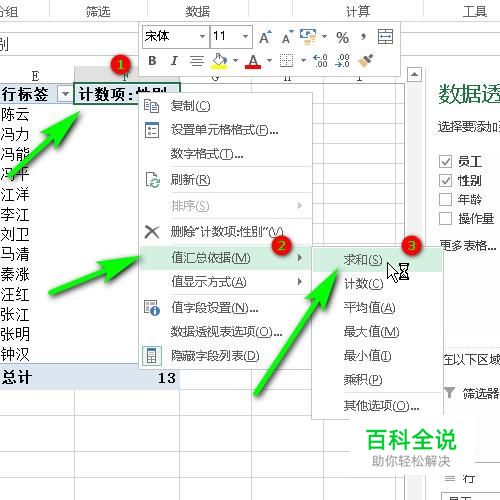
Task: Click the borders icon in mini toolbar
Action: tap(286, 61)
